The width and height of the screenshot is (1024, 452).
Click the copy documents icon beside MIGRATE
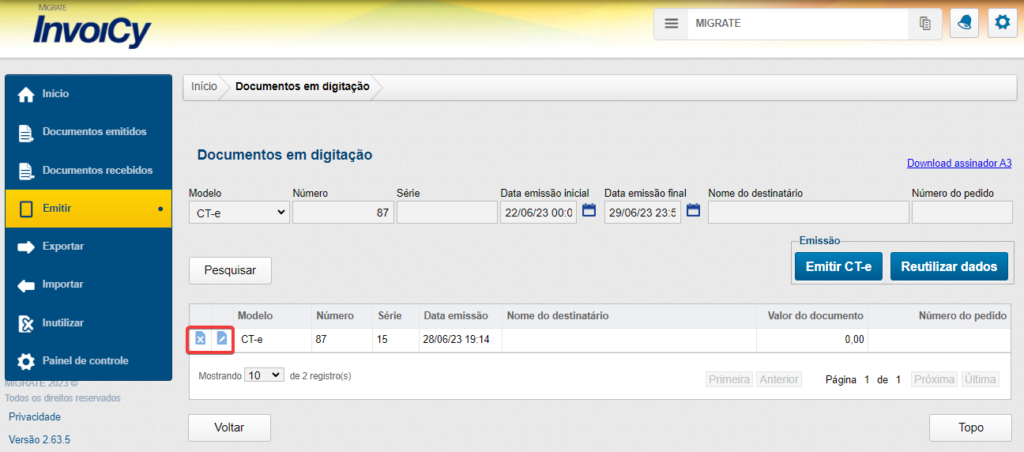925,23
